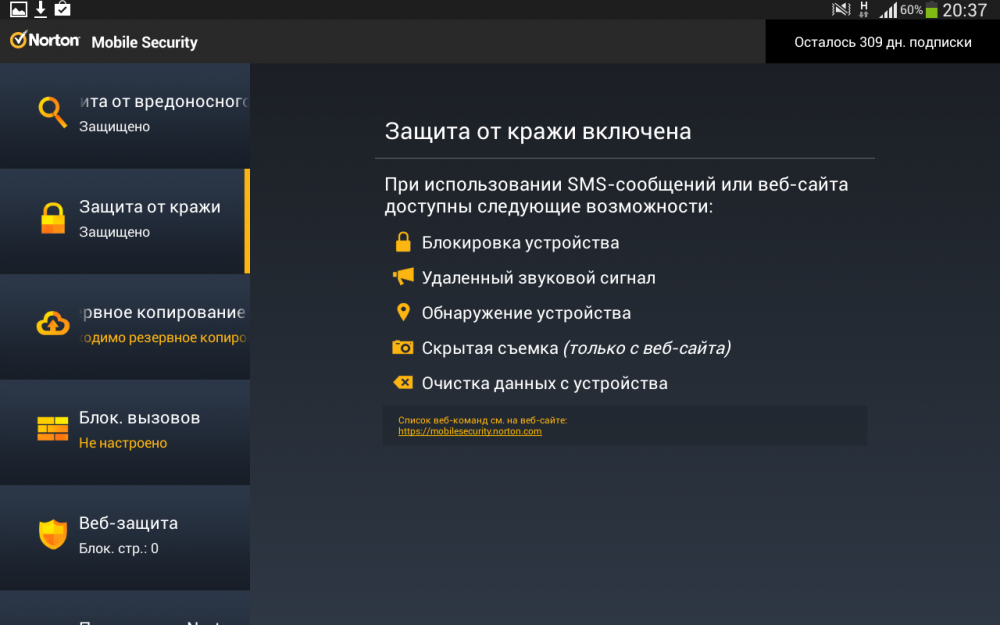Click the Не настроено status text

[x=123, y=443]
